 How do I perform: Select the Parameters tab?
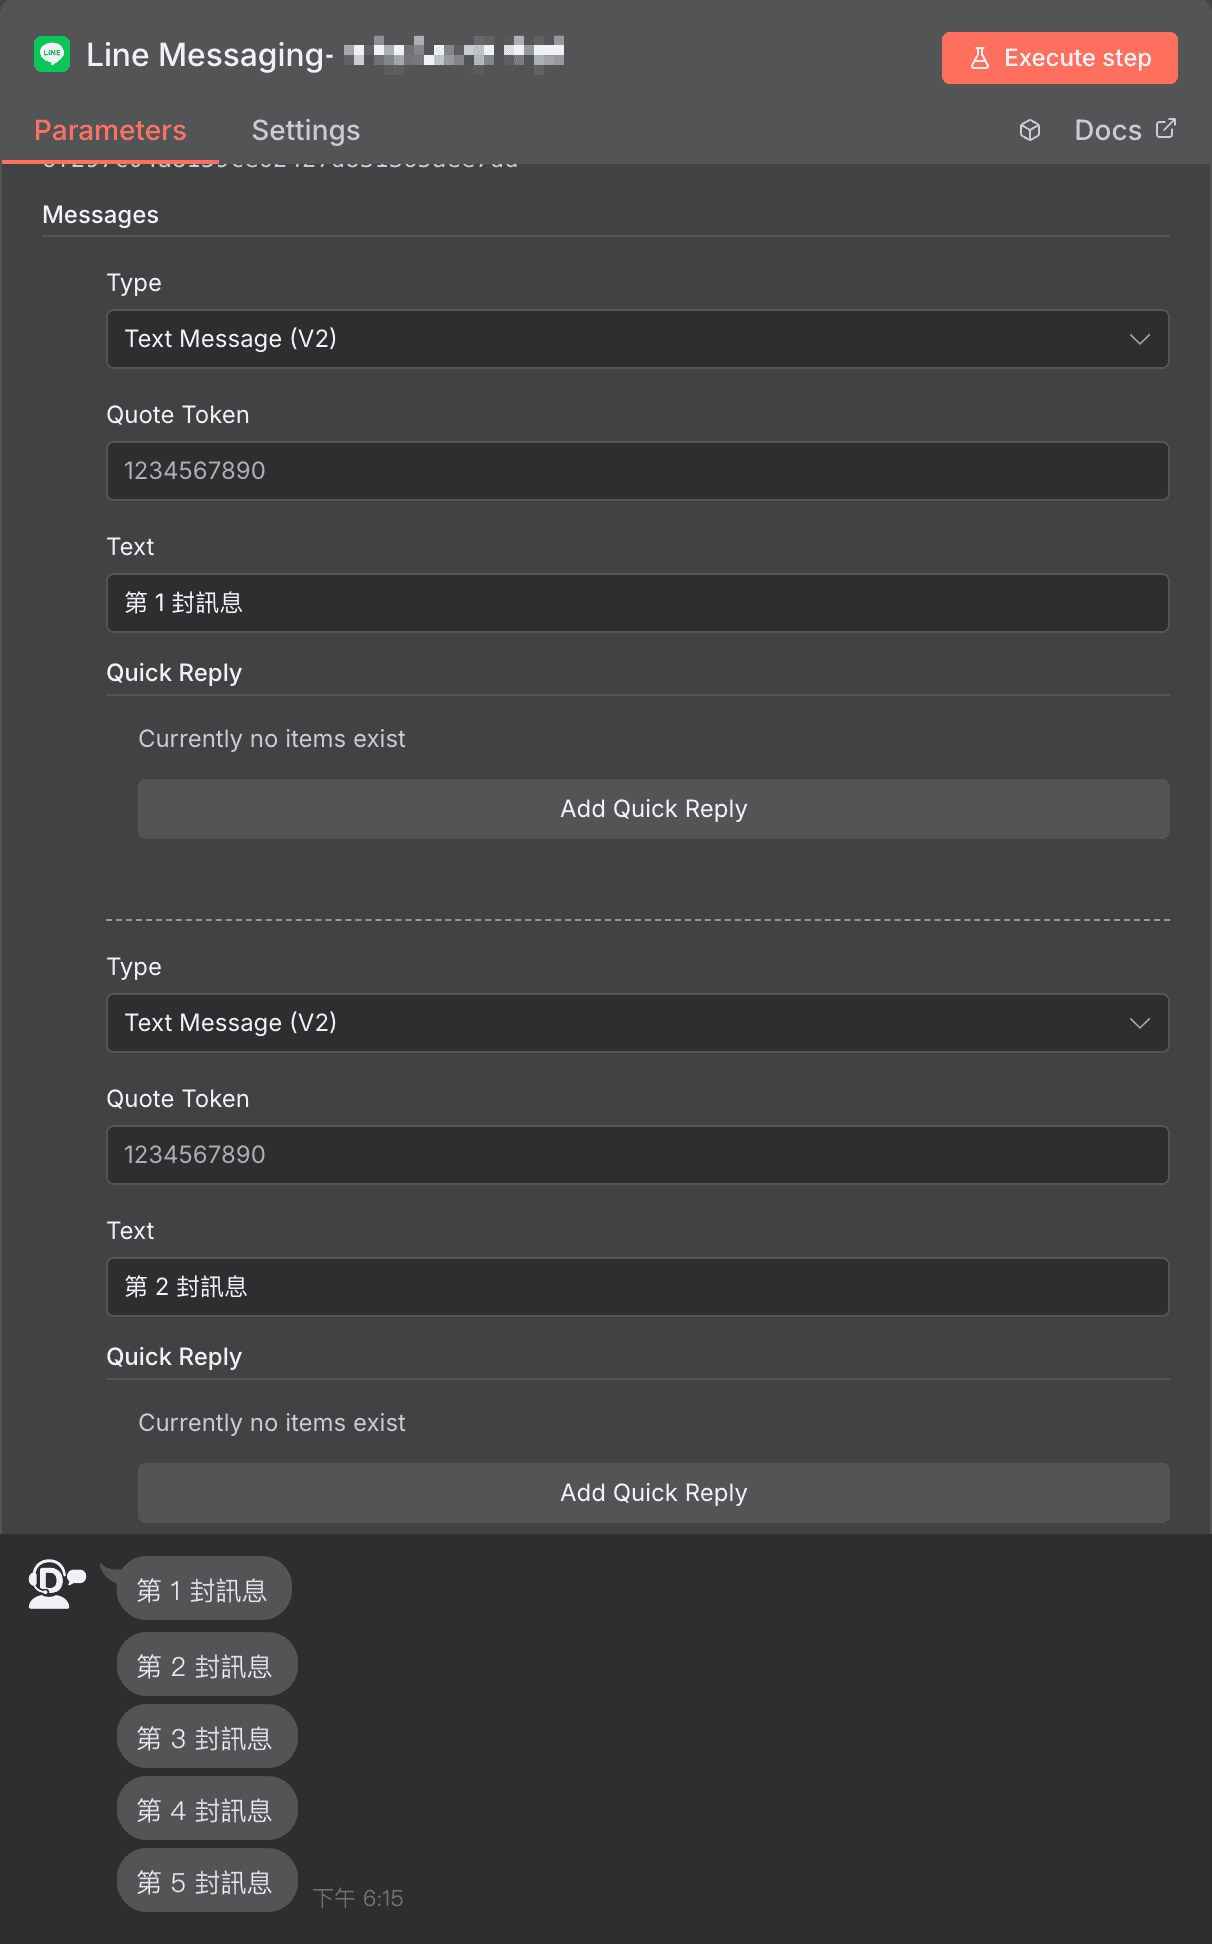[x=110, y=130]
